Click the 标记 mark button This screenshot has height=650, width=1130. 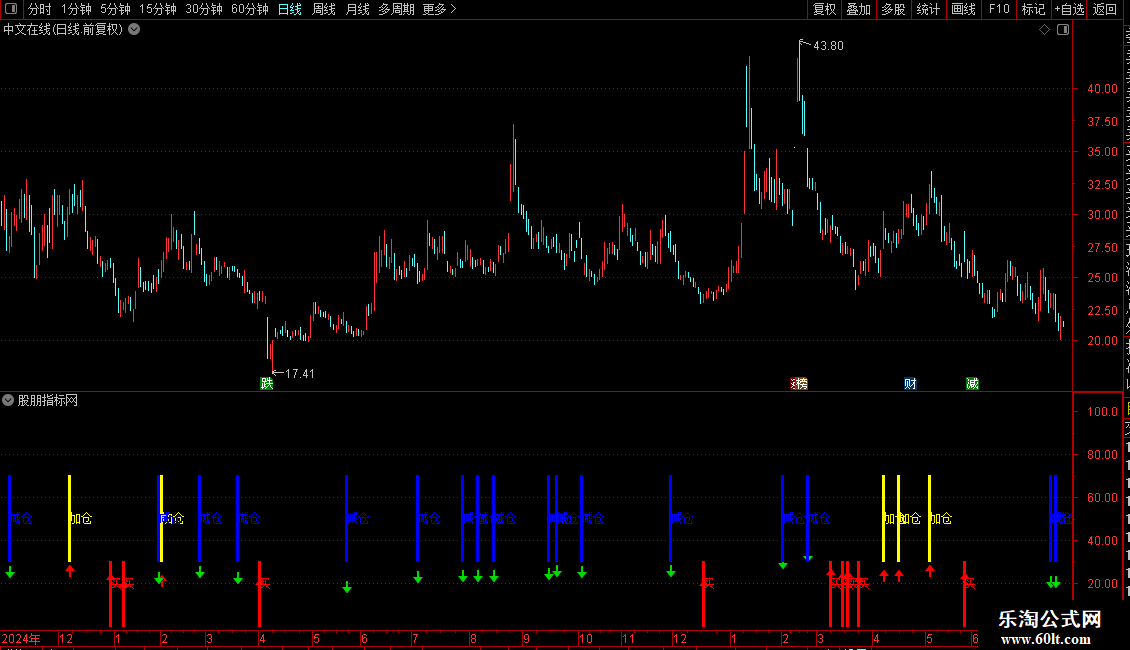tap(1033, 9)
